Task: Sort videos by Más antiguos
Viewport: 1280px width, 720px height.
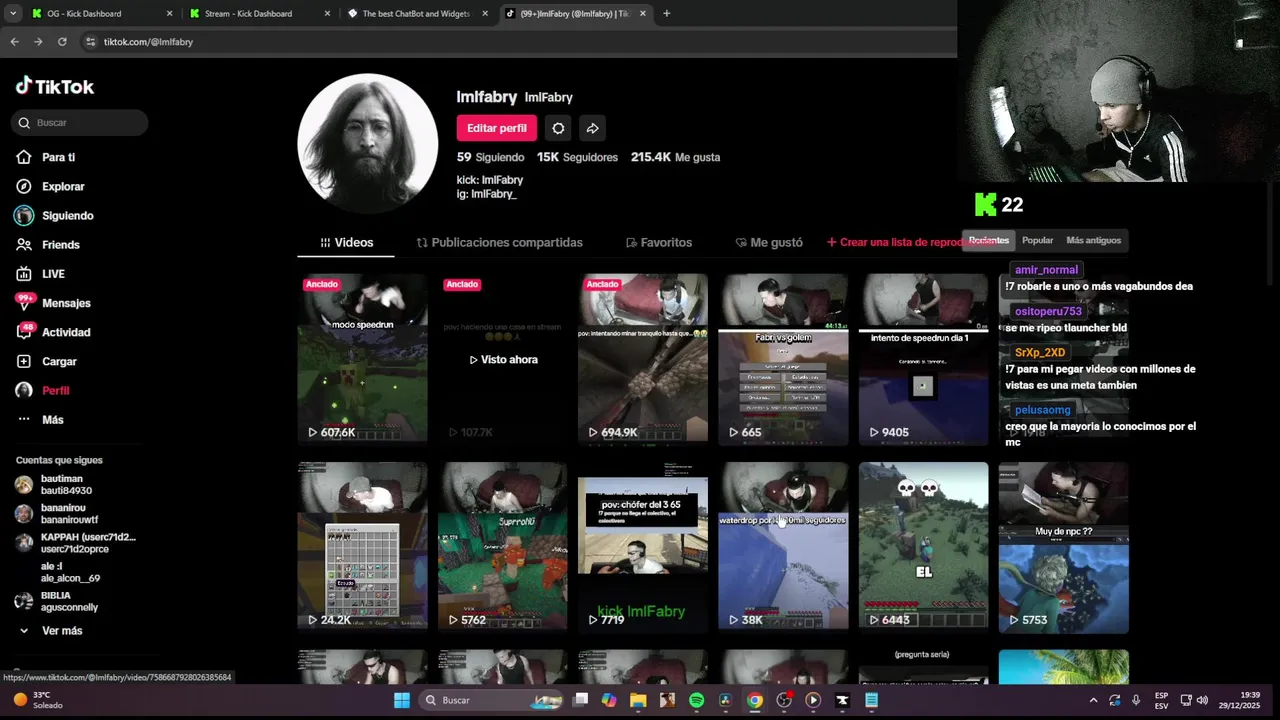Action: click(x=1093, y=240)
